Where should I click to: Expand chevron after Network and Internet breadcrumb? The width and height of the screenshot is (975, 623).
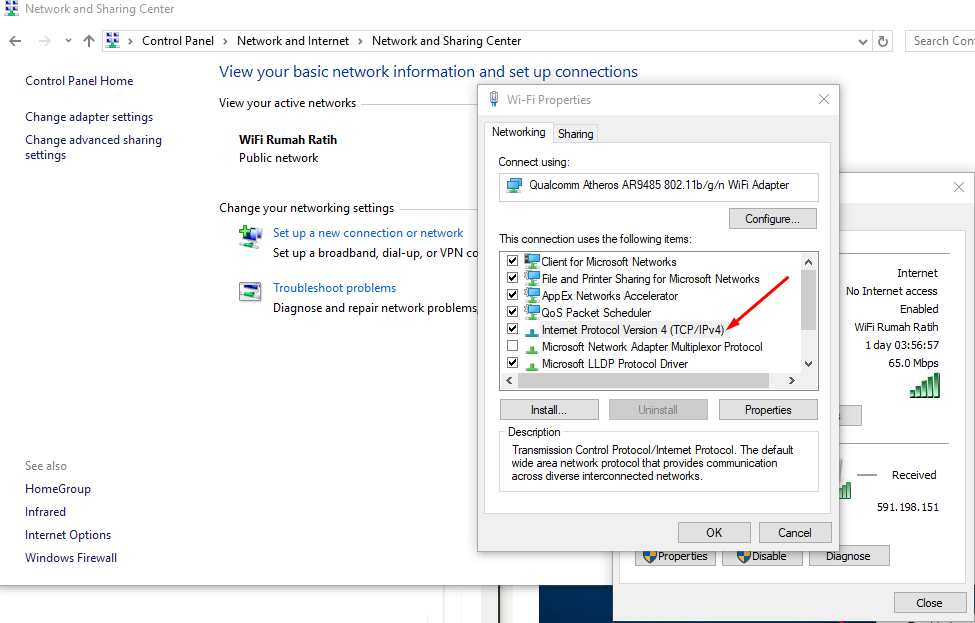tap(360, 41)
